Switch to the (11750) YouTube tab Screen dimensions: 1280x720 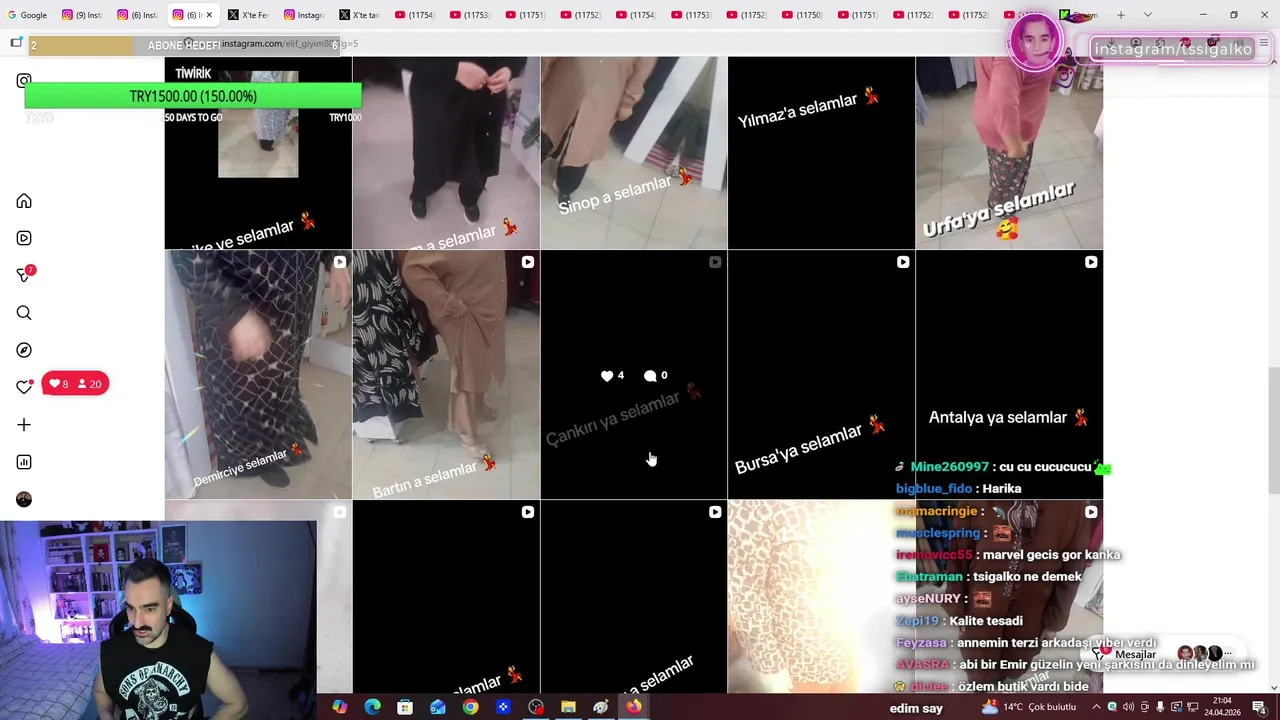click(x=802, y=15)
